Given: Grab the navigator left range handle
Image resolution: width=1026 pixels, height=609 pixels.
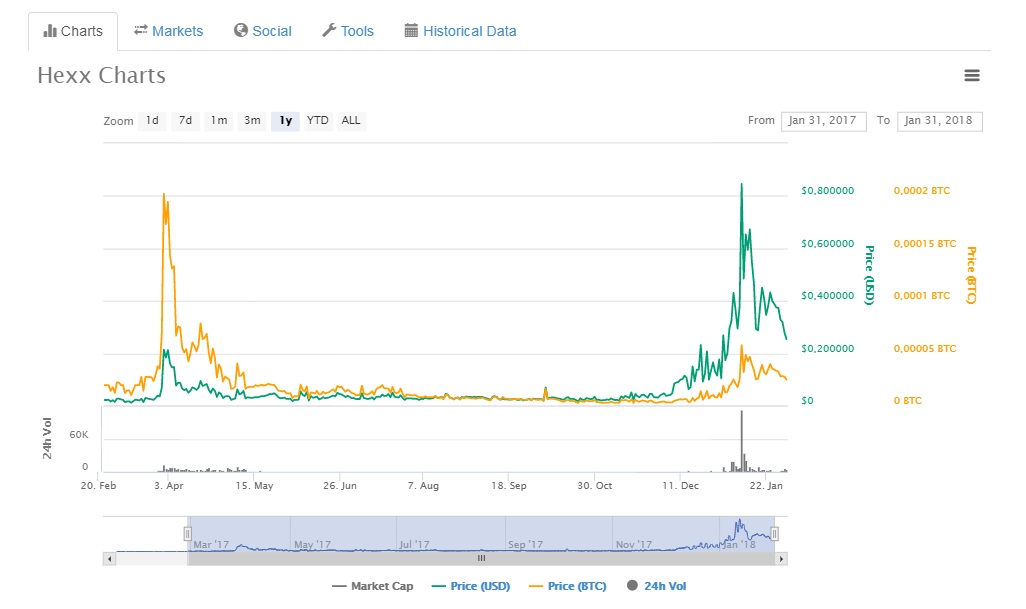Looking at the screenshot, I should (188, 534).
